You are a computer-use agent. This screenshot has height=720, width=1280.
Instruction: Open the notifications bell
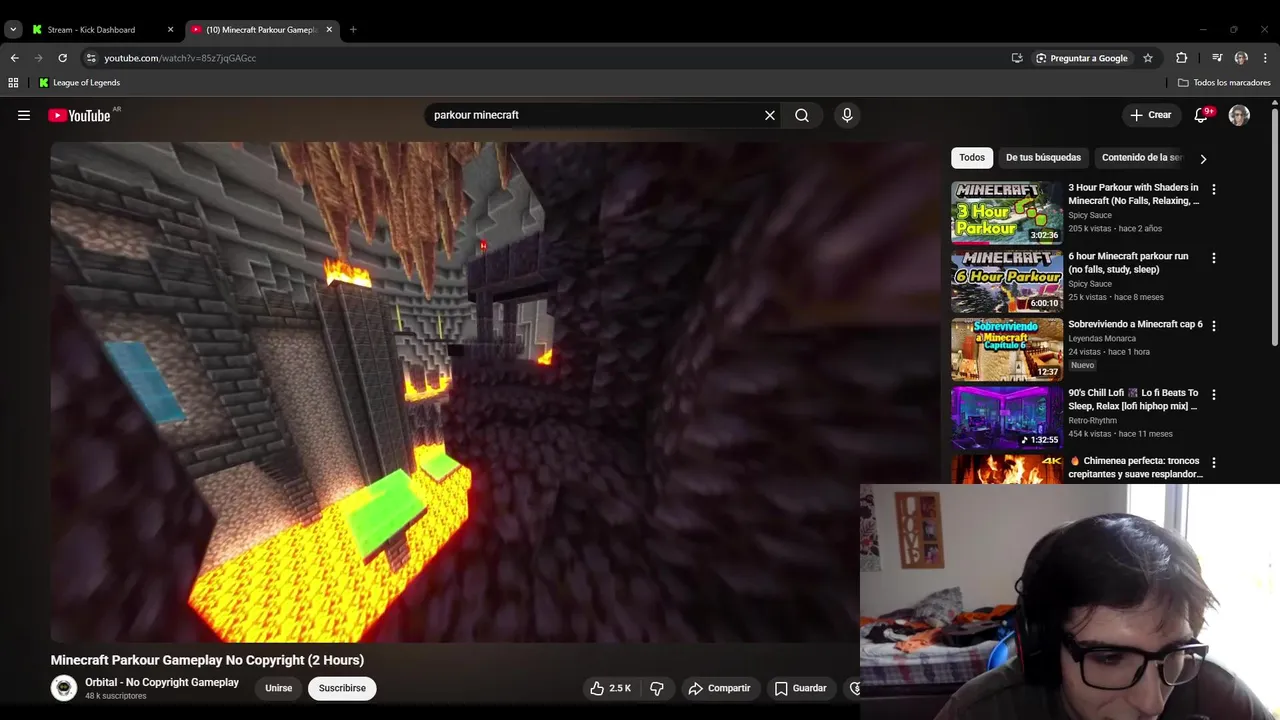tap(1202, 115)
